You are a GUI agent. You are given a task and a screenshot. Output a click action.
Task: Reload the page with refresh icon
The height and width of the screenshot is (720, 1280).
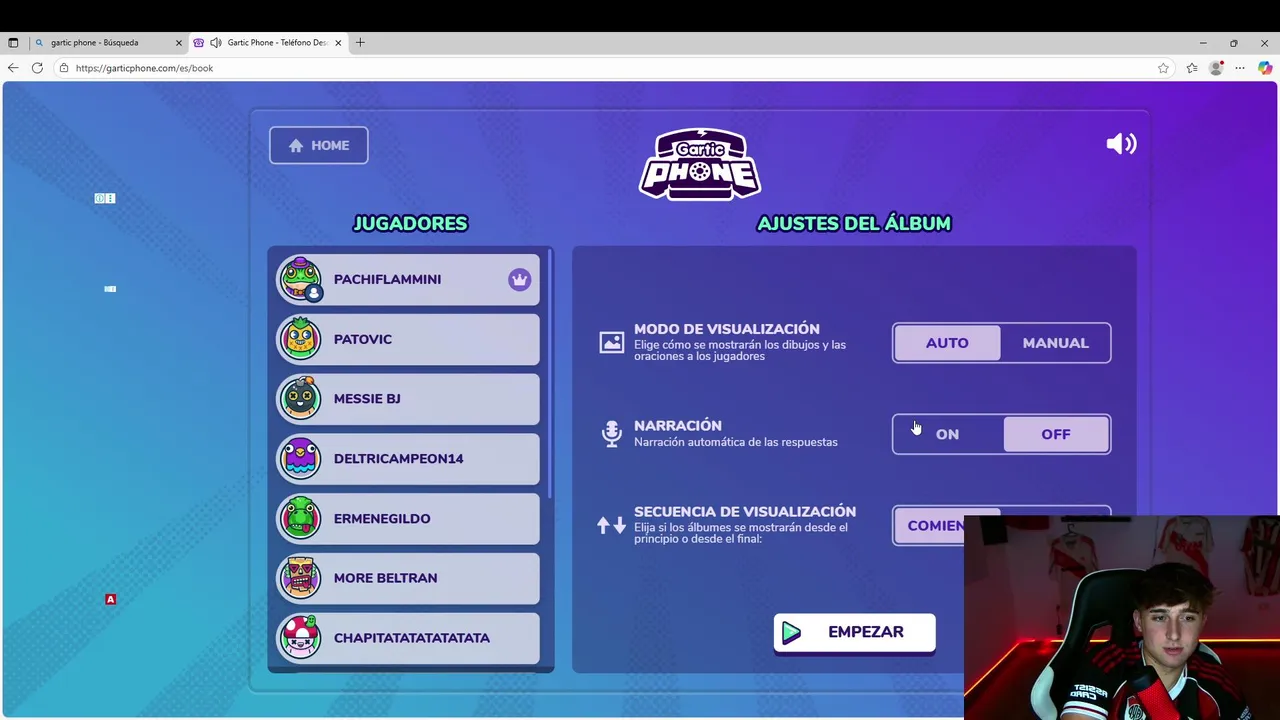(x=37, y=68)
